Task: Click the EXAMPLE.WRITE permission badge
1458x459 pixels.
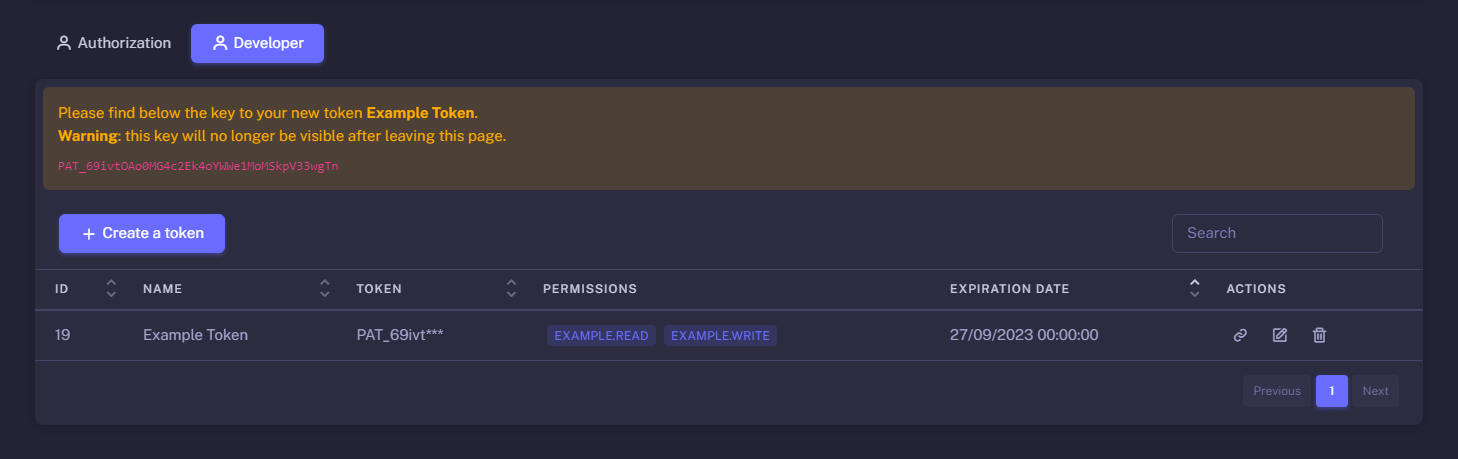Action: (720, 336)
